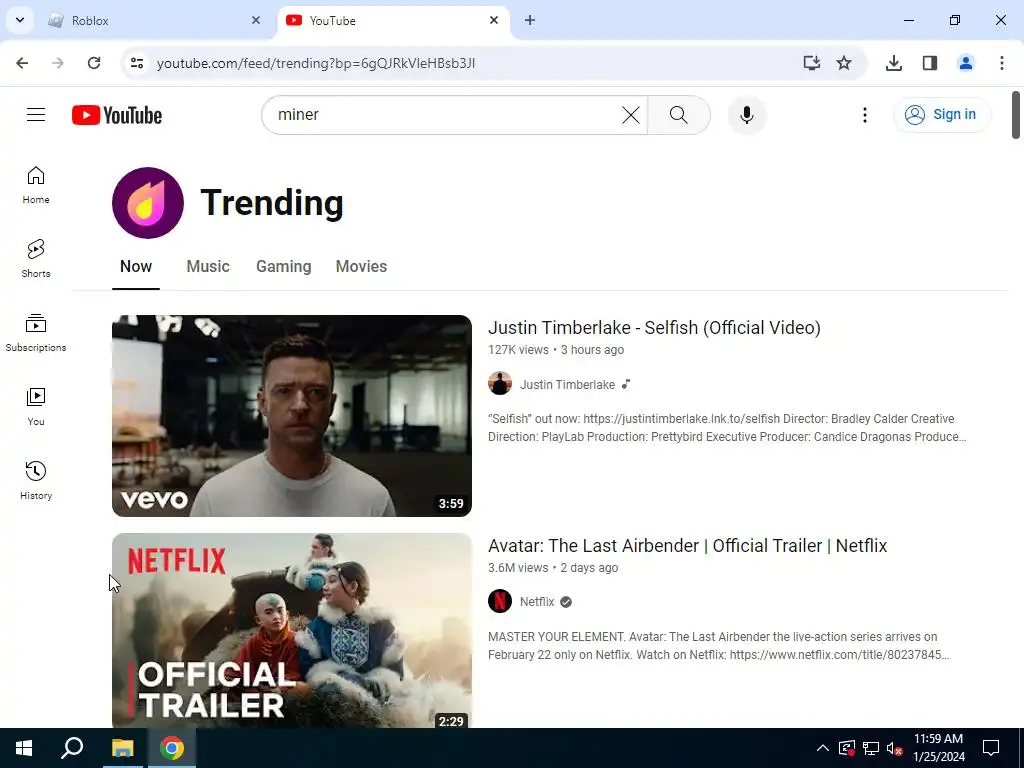The height and width of the screenshot is (768, 1024).
Task: Open the Justin Timberlake channel name
Action: coord(568,385)
